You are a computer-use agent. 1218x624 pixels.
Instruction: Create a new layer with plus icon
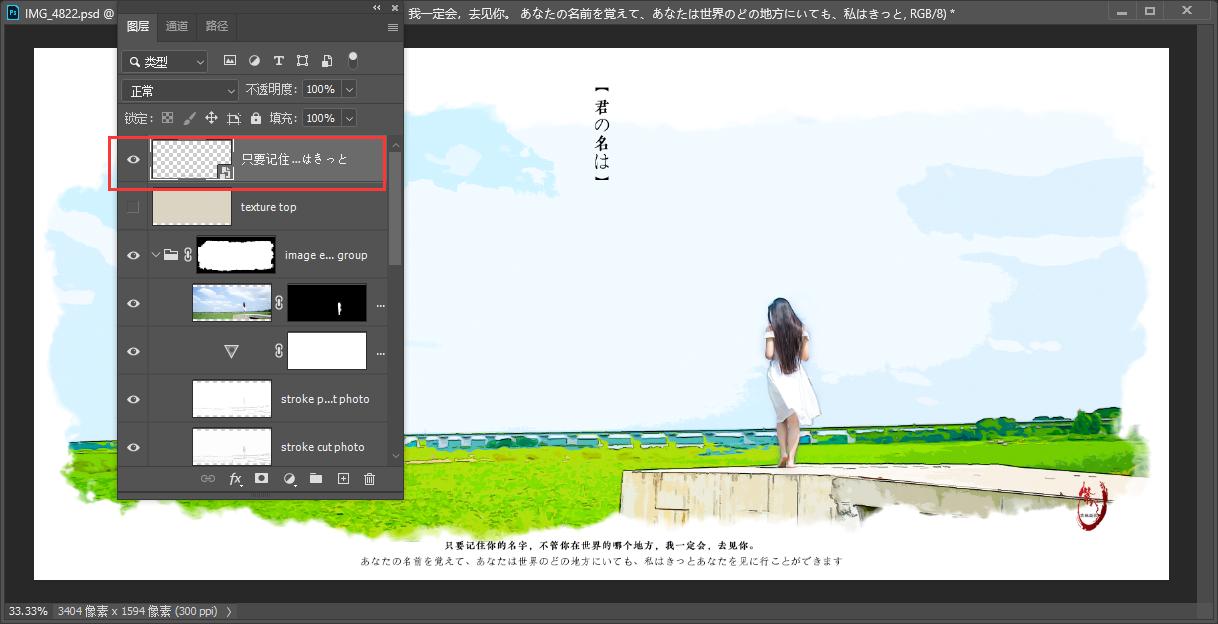(x=343, y=479)
